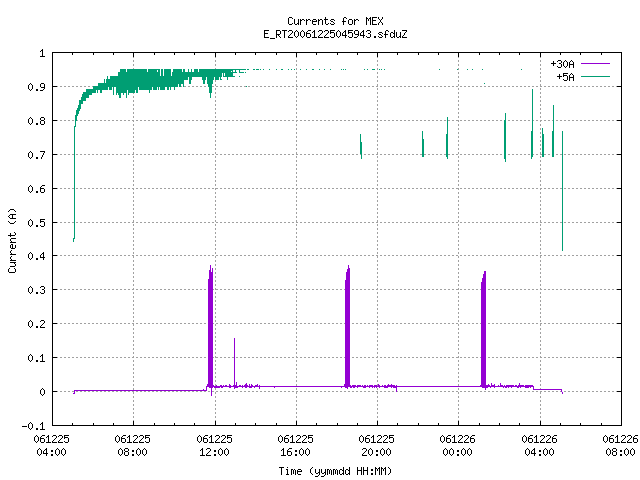
Task: Click x-axis label 061226 00:00
Action: (x=458, y=445)
